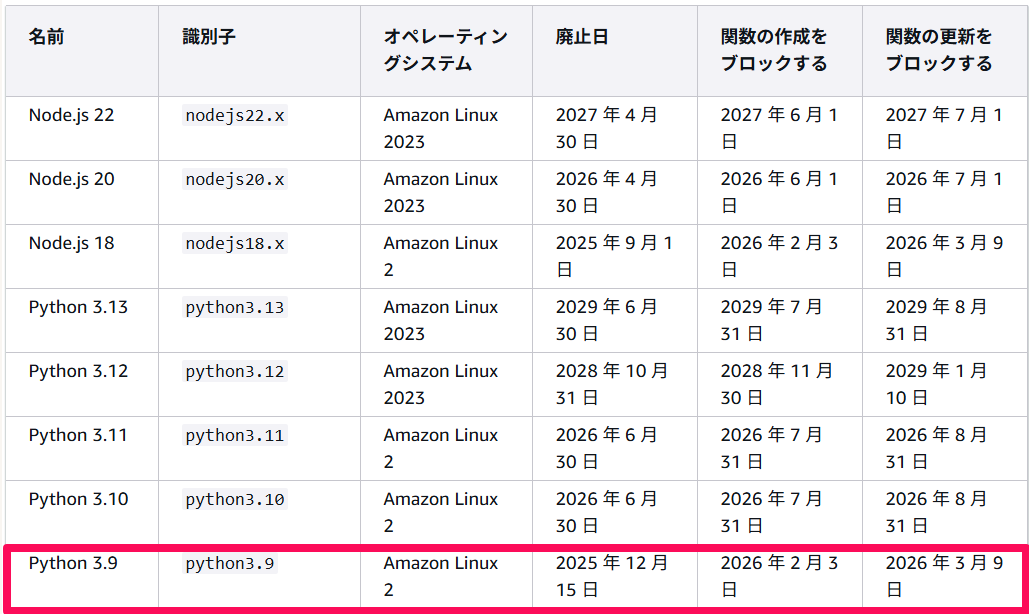Click the nodejs22.x identifier code
The width and height of the screenshot is (1029, 614).
(235, 115)
